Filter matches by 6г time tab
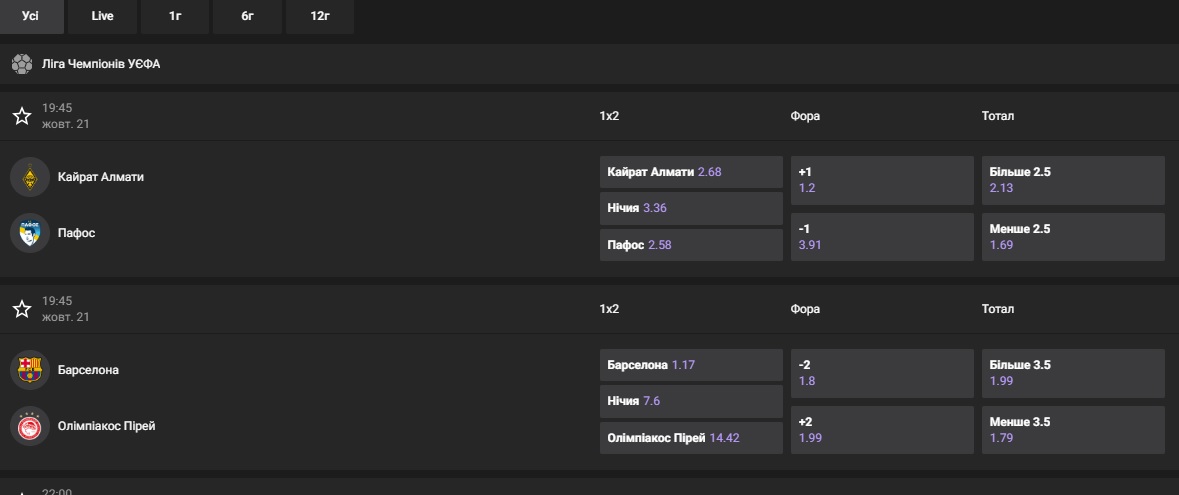Viewport: 1179px width, 495px height. click(x=247, y=16)
